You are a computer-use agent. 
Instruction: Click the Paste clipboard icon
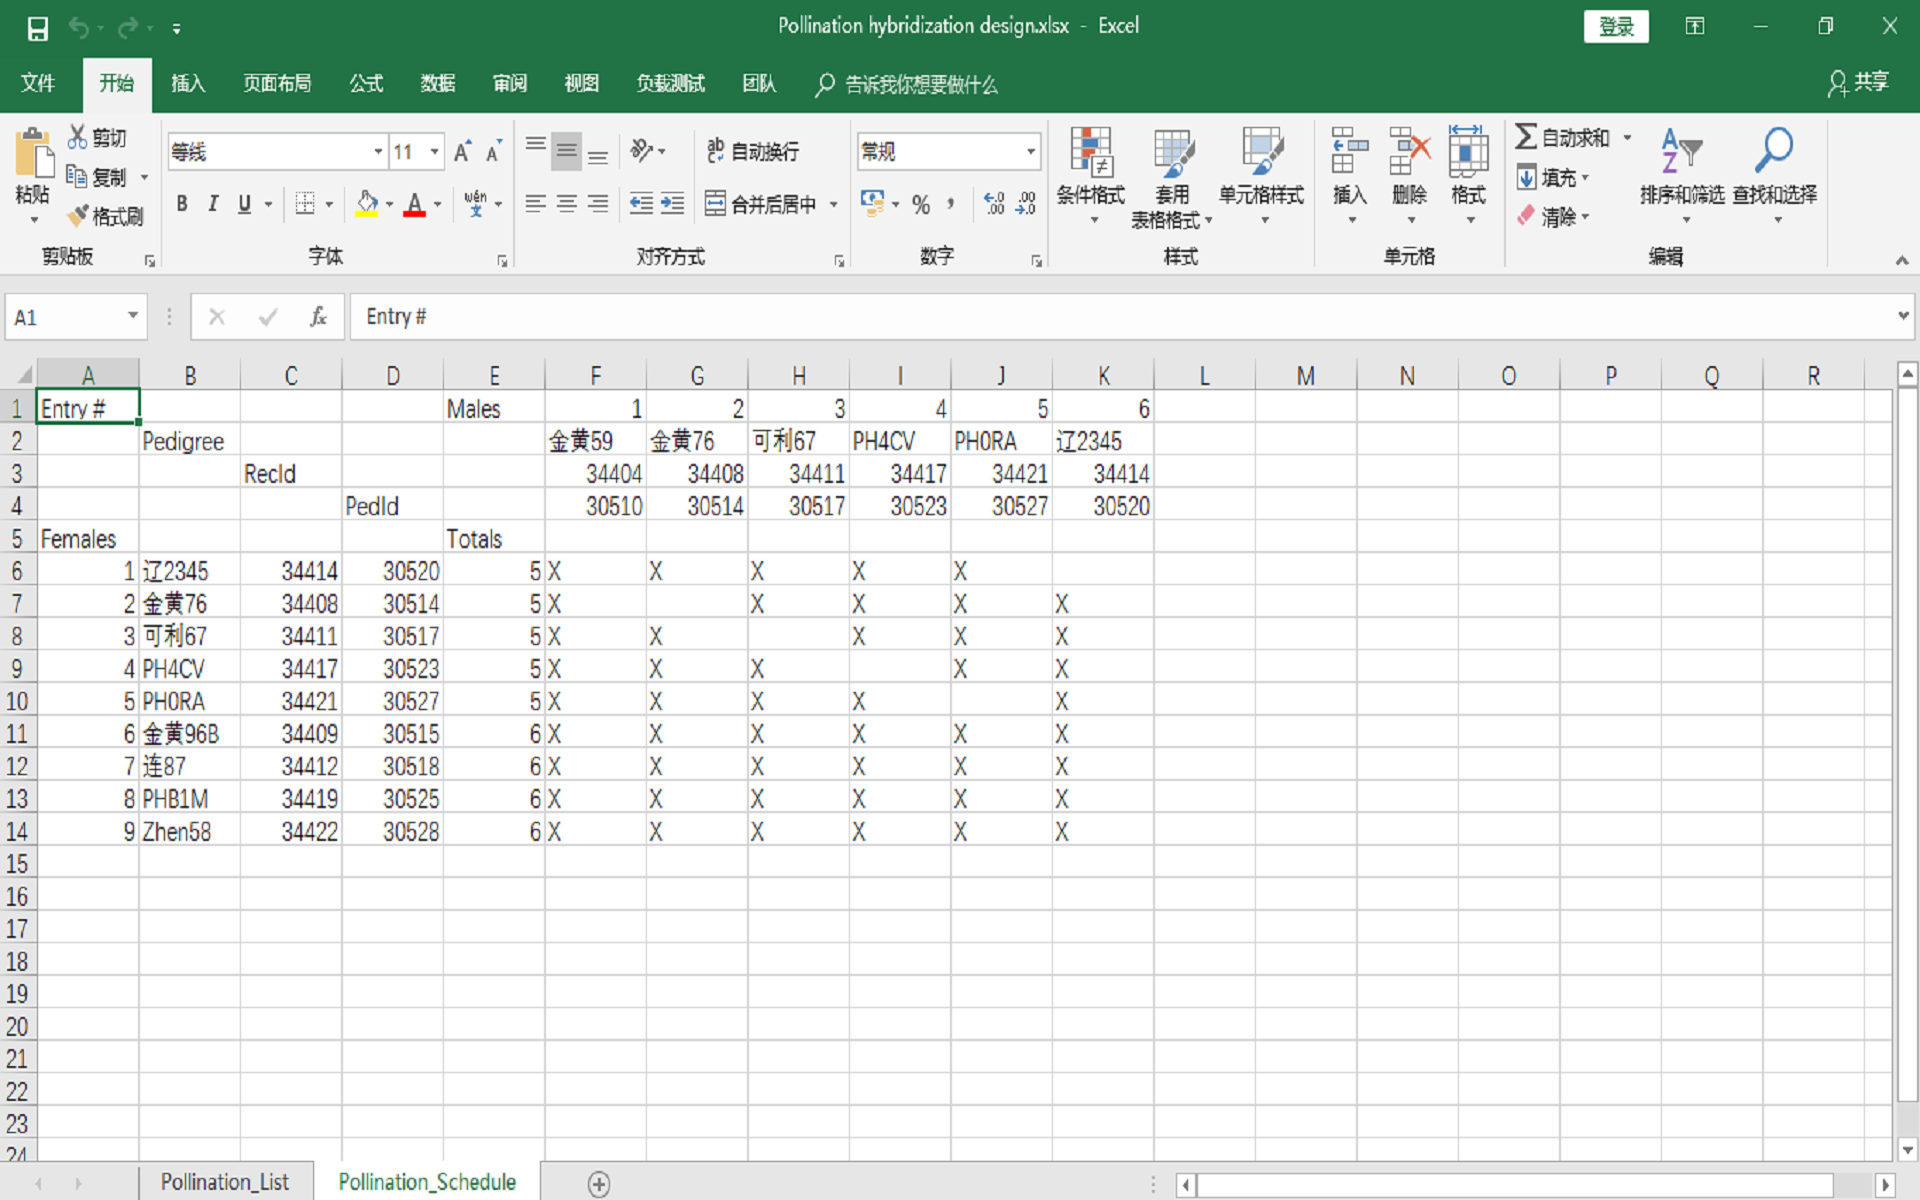34,154
